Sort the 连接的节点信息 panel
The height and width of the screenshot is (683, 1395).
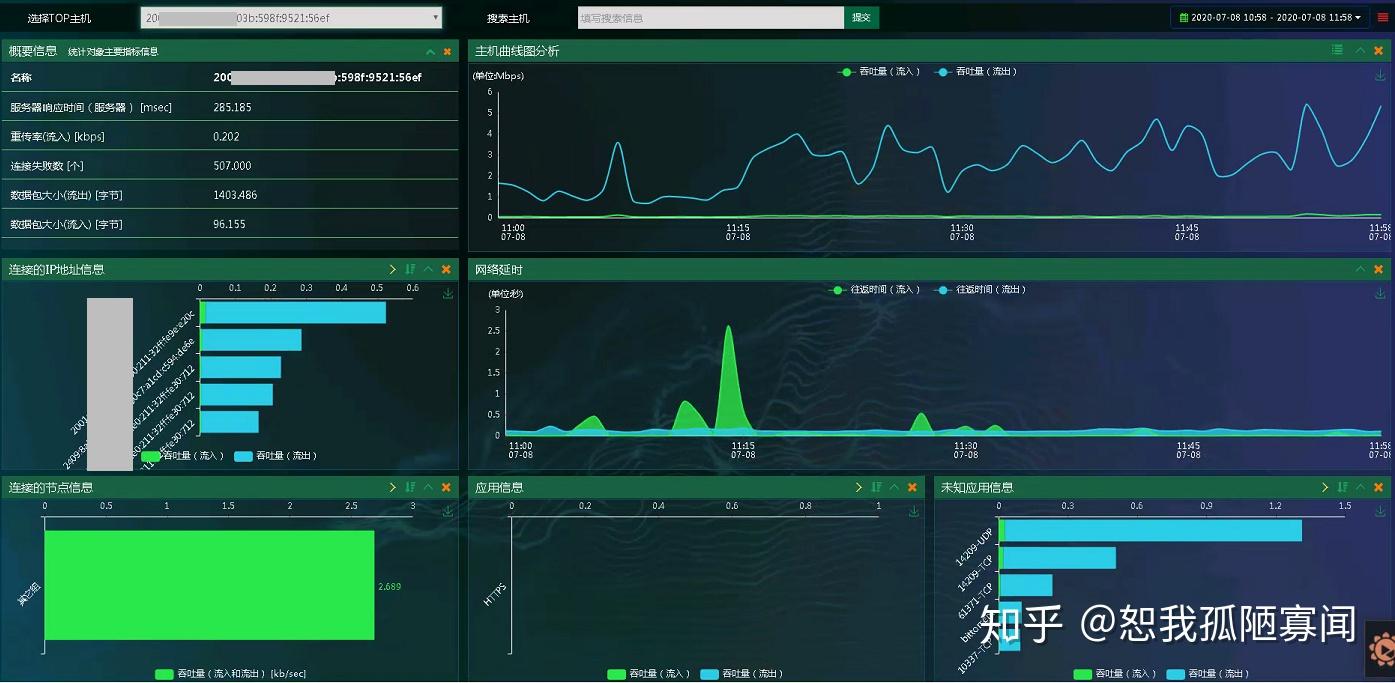410,487
